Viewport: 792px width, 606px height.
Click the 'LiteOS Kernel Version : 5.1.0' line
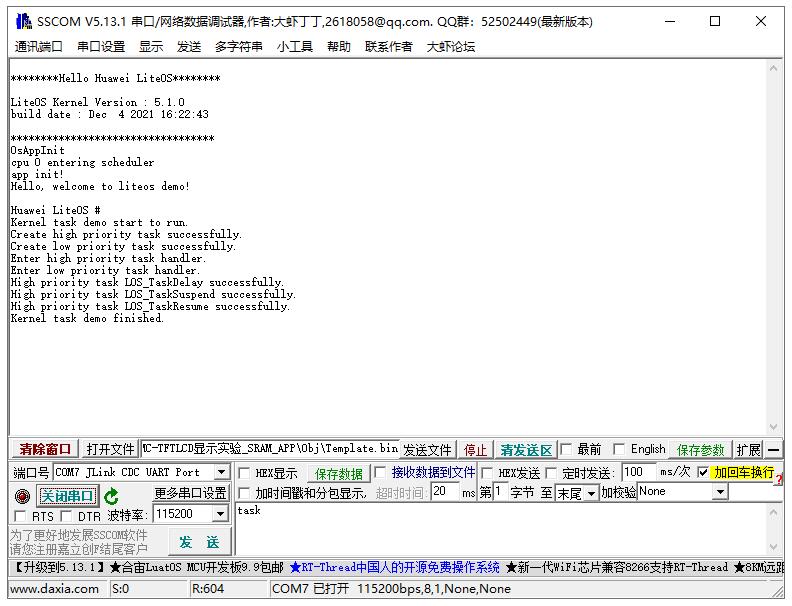pyautogui.click(x=98, y=102)
